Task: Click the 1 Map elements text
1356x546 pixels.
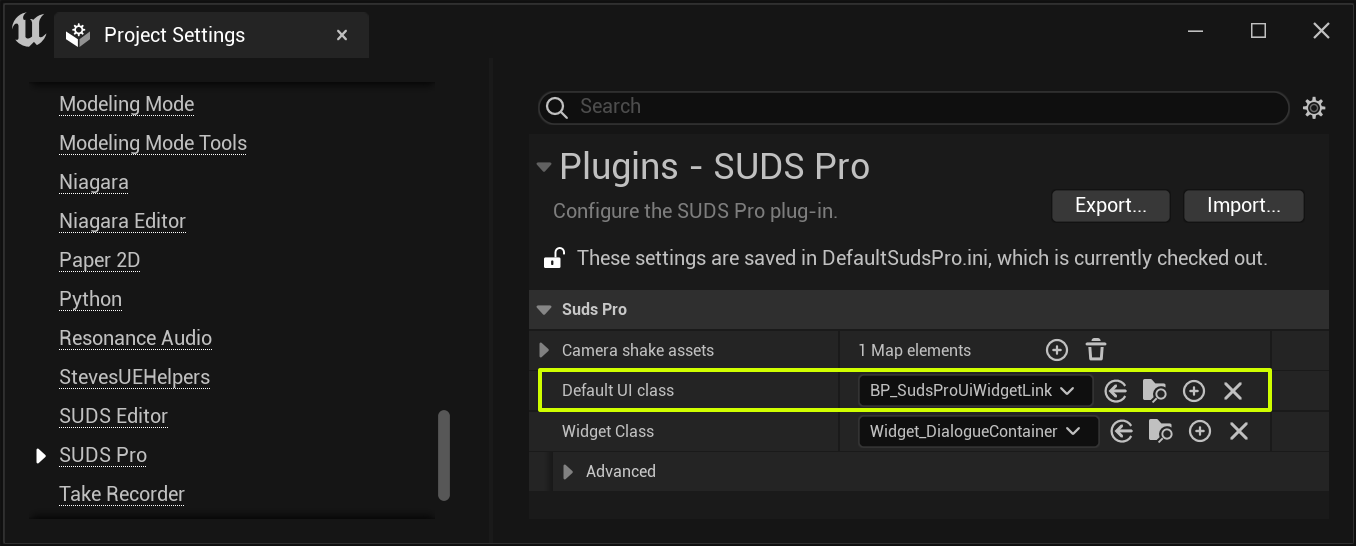Action: tap(915, 350)
